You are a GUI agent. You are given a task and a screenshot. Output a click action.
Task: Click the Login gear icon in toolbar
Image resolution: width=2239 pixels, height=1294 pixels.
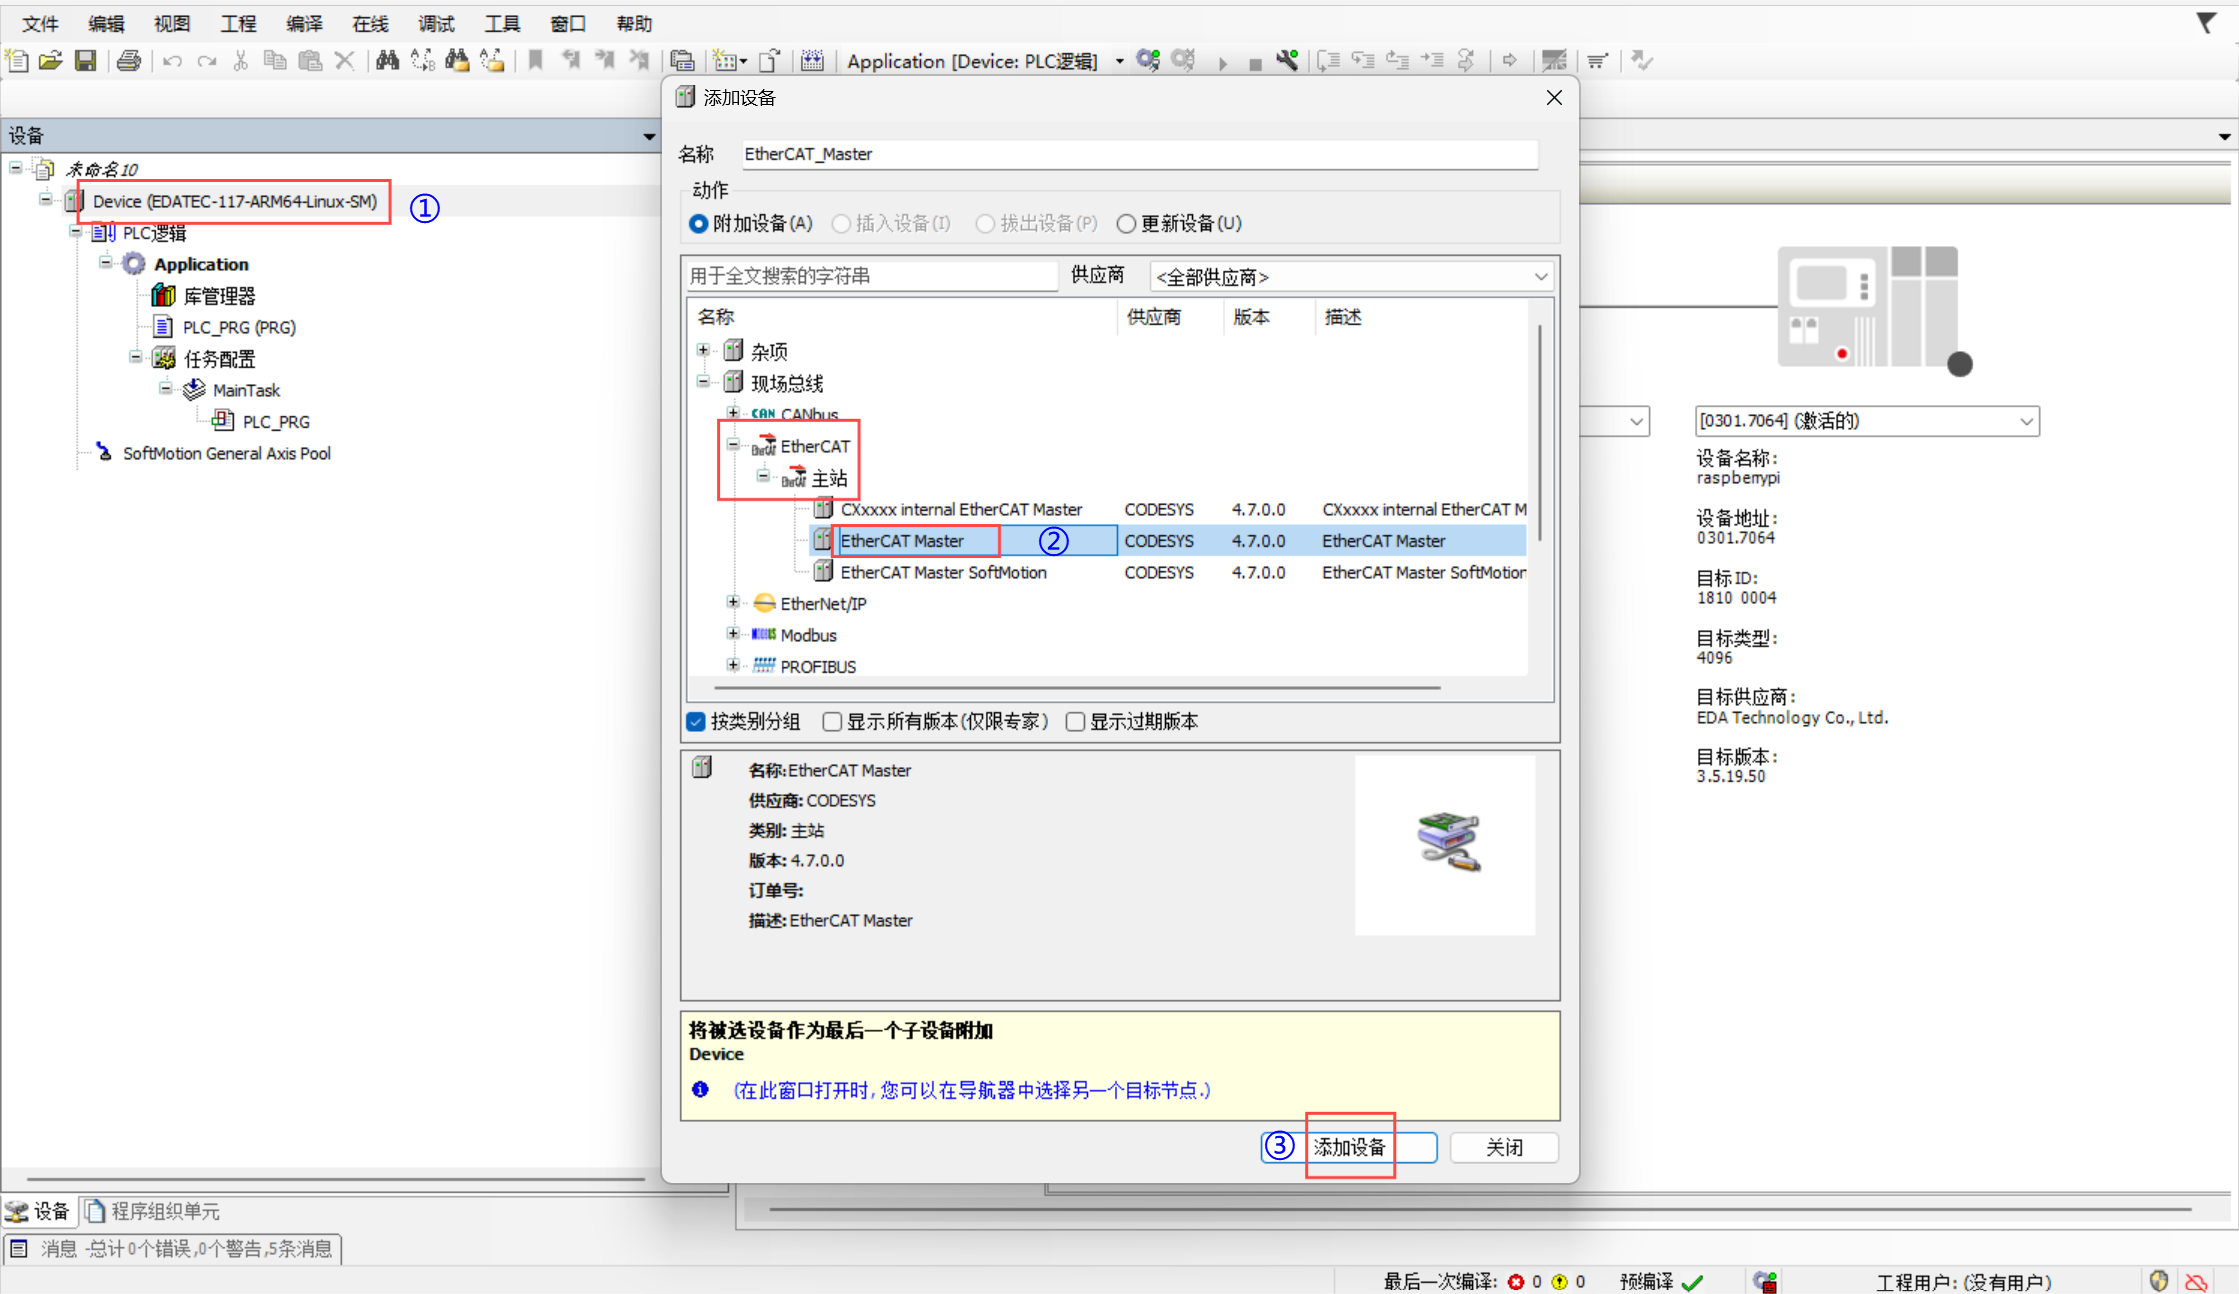1148,61
